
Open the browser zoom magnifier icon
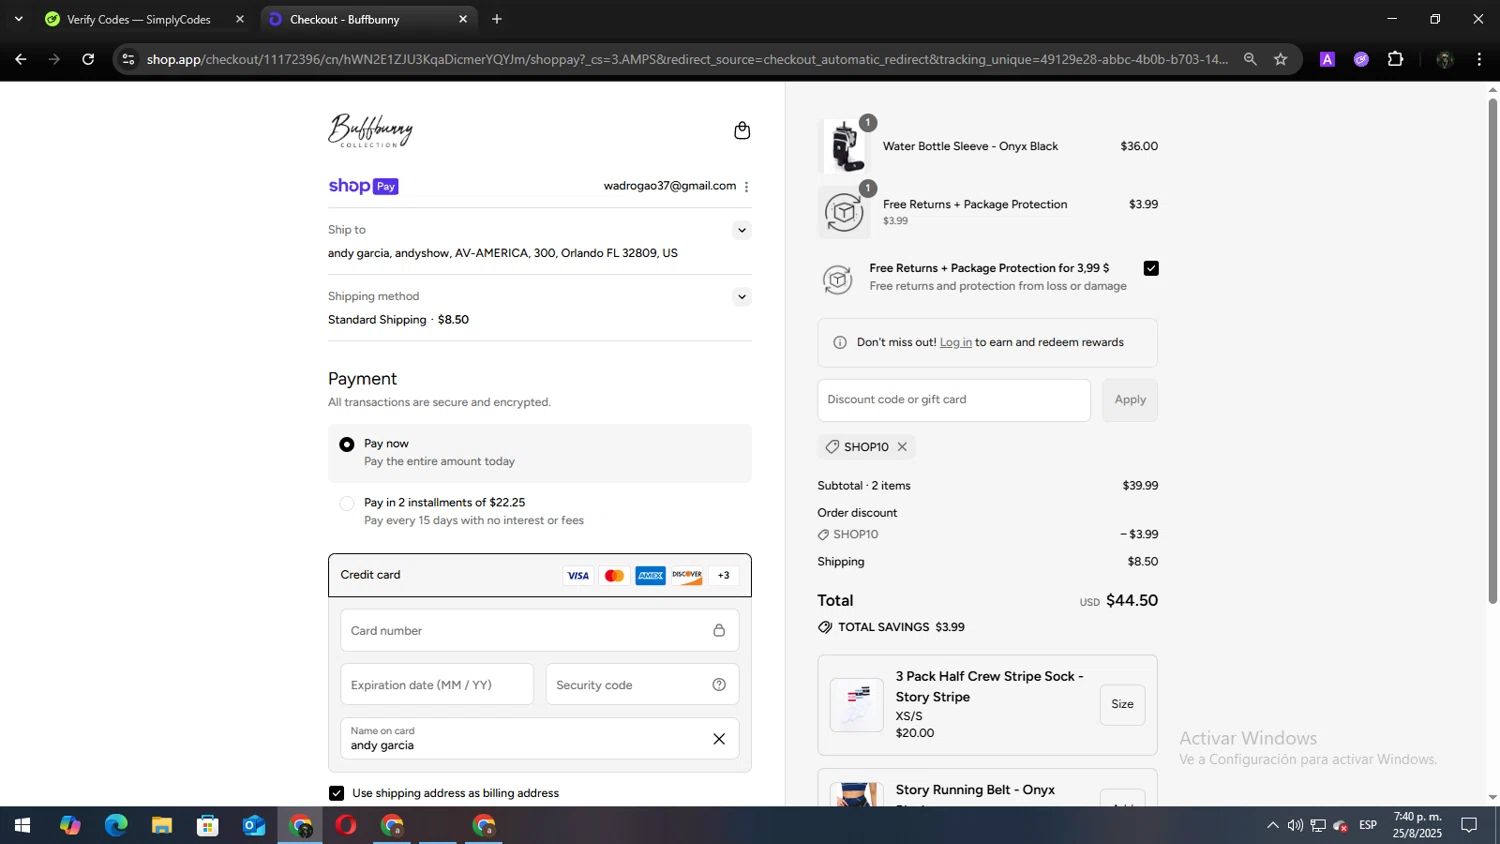[1250, 59]
